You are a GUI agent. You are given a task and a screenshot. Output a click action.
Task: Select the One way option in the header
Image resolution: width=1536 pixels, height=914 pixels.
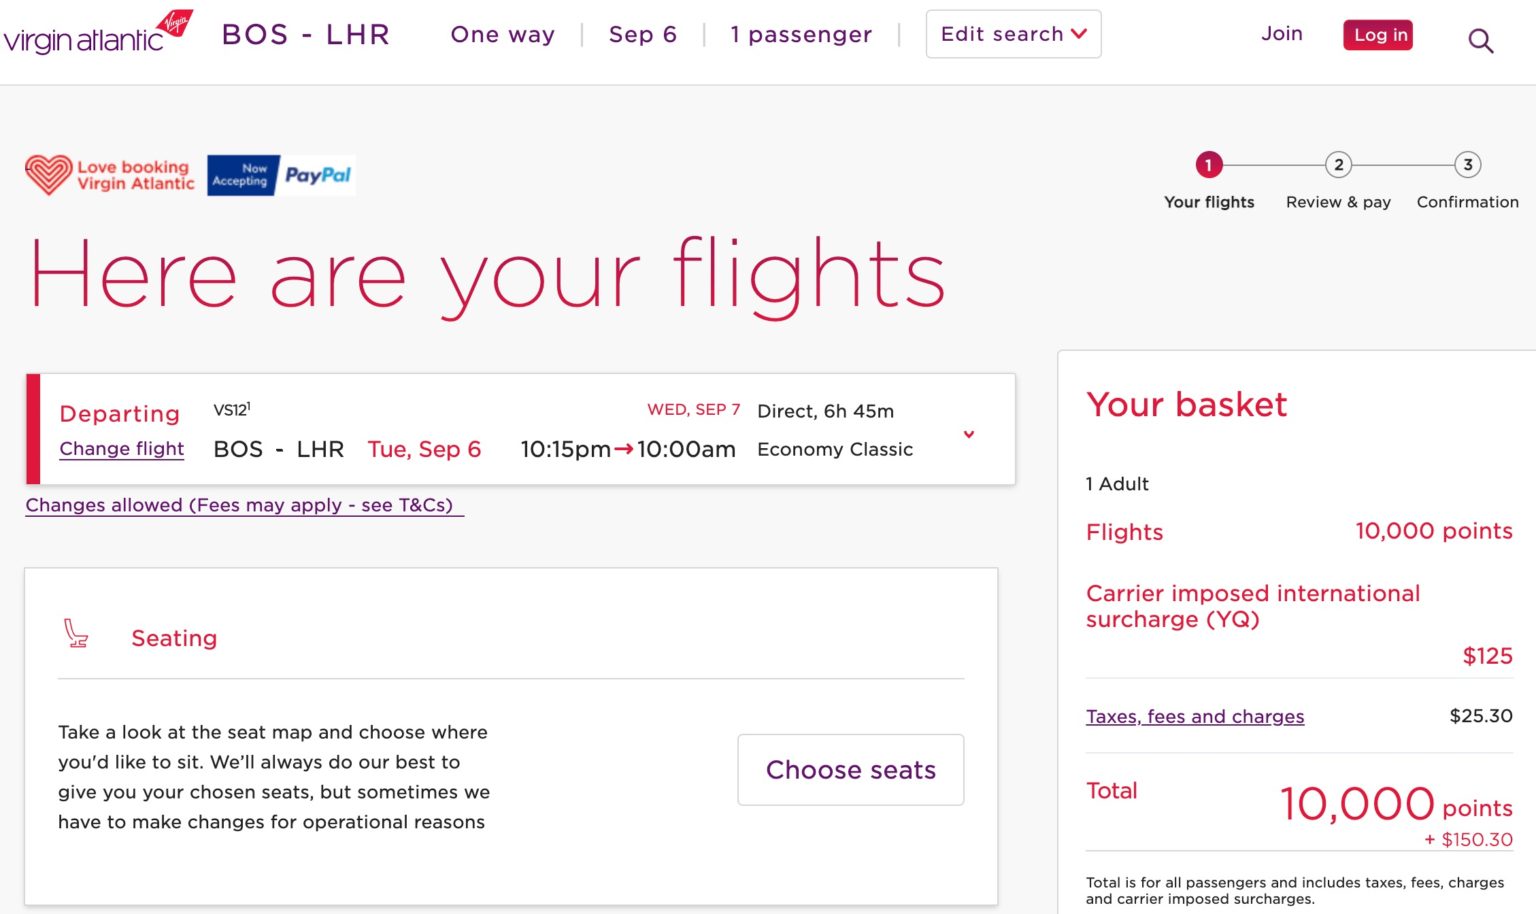[x=502, y=34]
